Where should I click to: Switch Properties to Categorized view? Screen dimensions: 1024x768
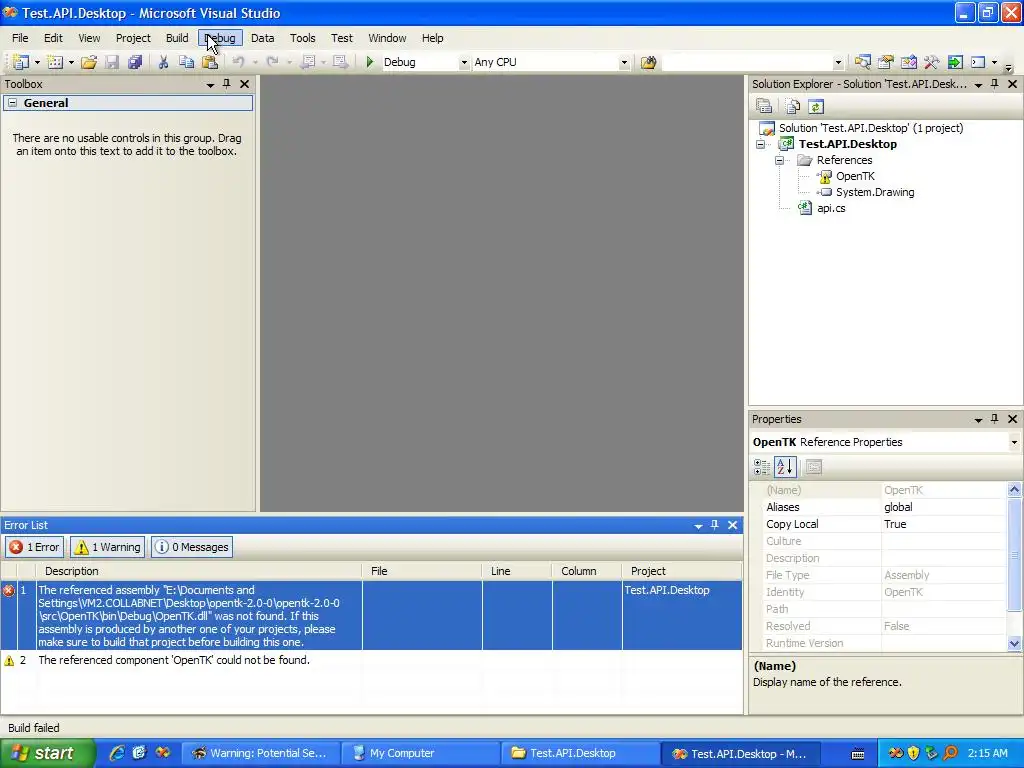pos(761,467)
